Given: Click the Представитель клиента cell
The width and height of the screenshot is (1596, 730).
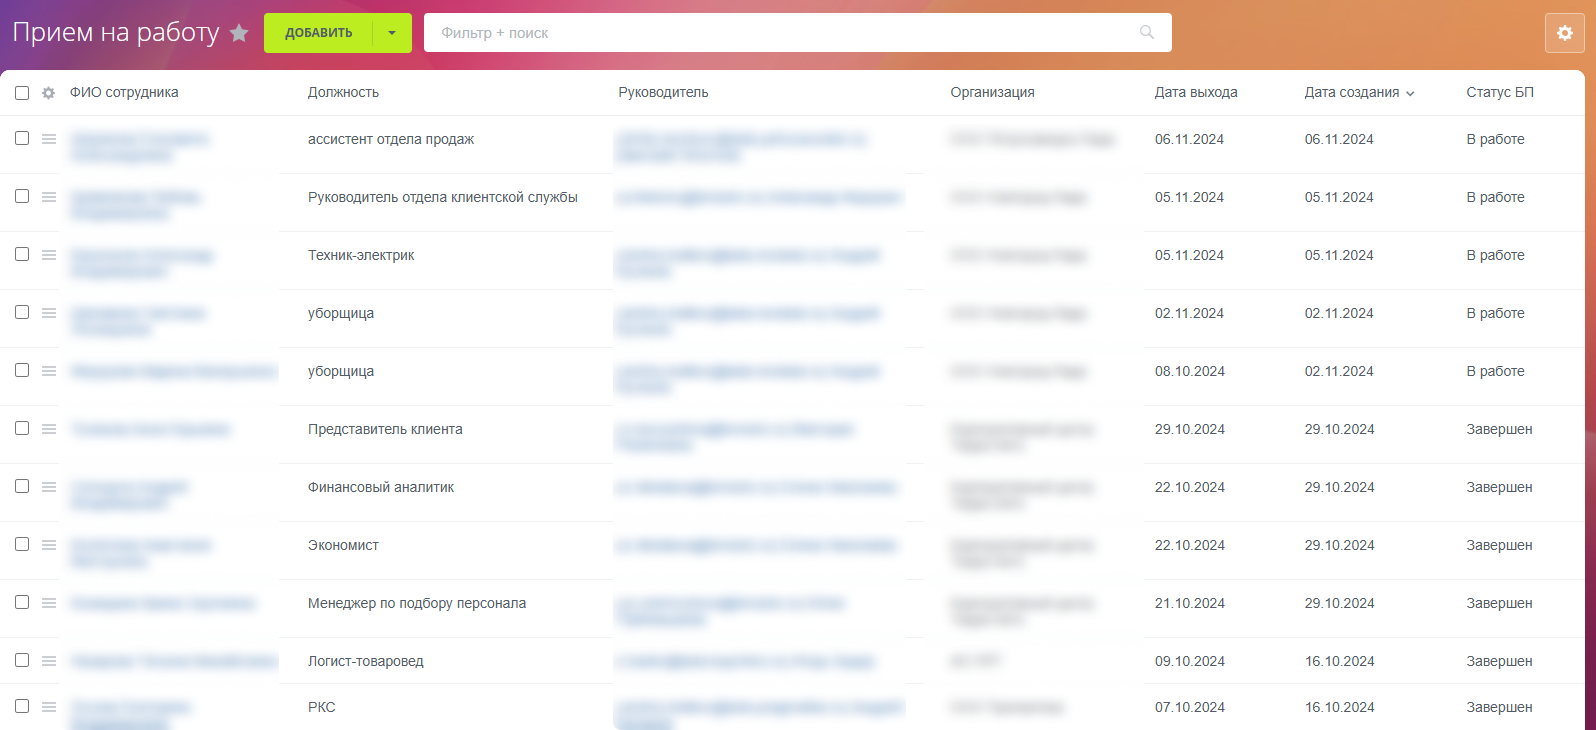Looking at the screenshot, I should point(385,429).
